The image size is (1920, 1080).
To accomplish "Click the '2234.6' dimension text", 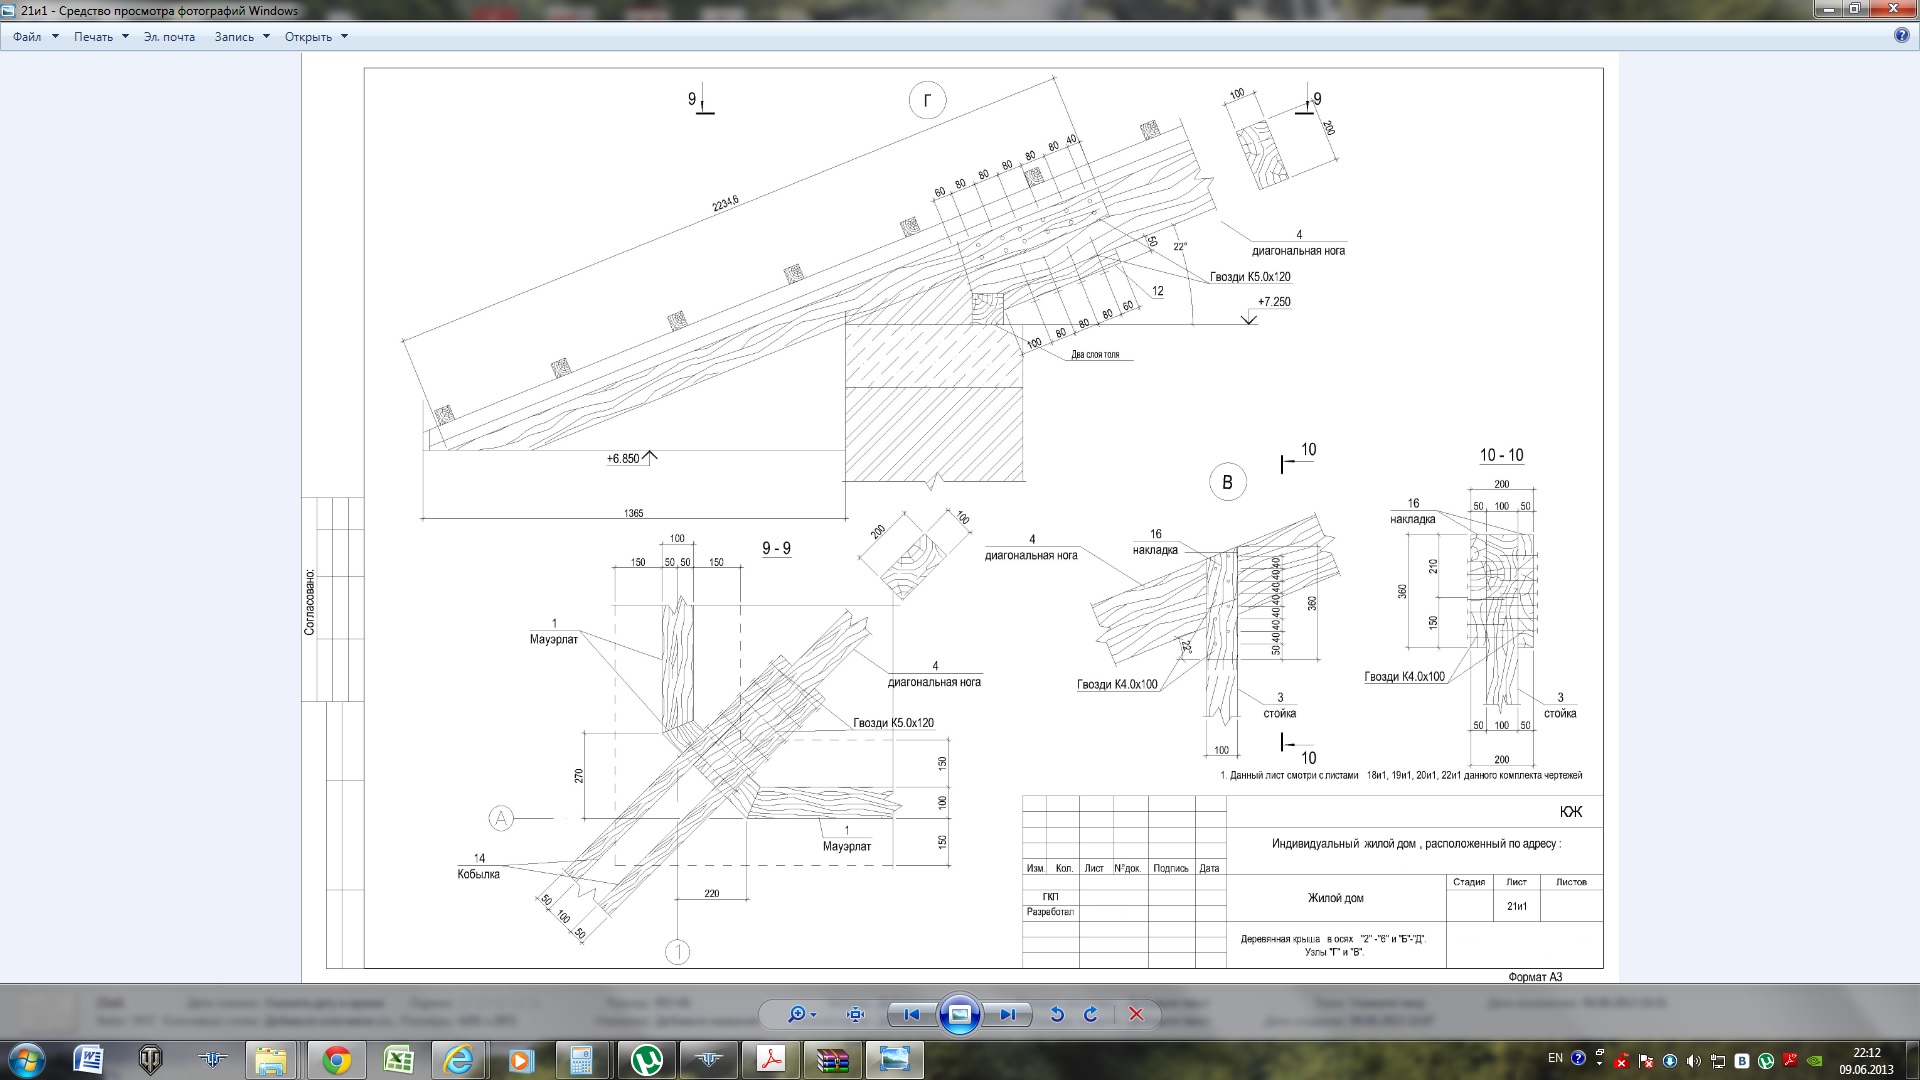I will pyautogui.click(x=725, y=203).
